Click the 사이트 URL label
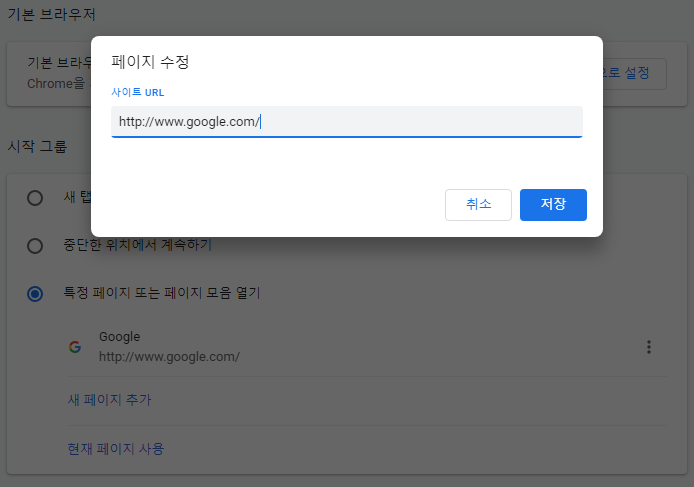The height and width of the screenshot is (487, 694). pyautogui.click(x=138, y=92)
